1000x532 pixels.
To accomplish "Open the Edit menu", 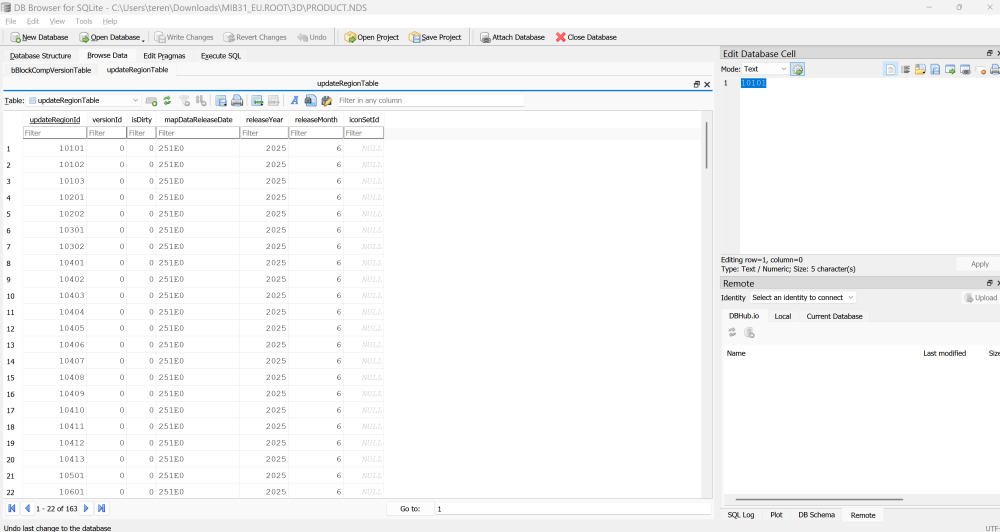I will [33, 21].
